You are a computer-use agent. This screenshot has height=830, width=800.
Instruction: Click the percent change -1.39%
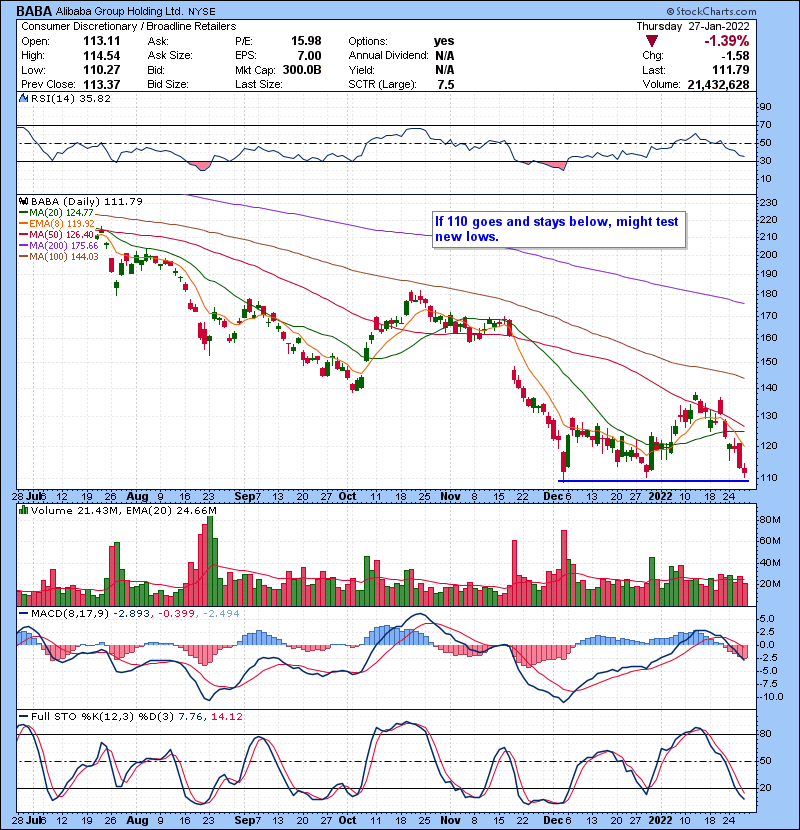click(x=726, y=41)
